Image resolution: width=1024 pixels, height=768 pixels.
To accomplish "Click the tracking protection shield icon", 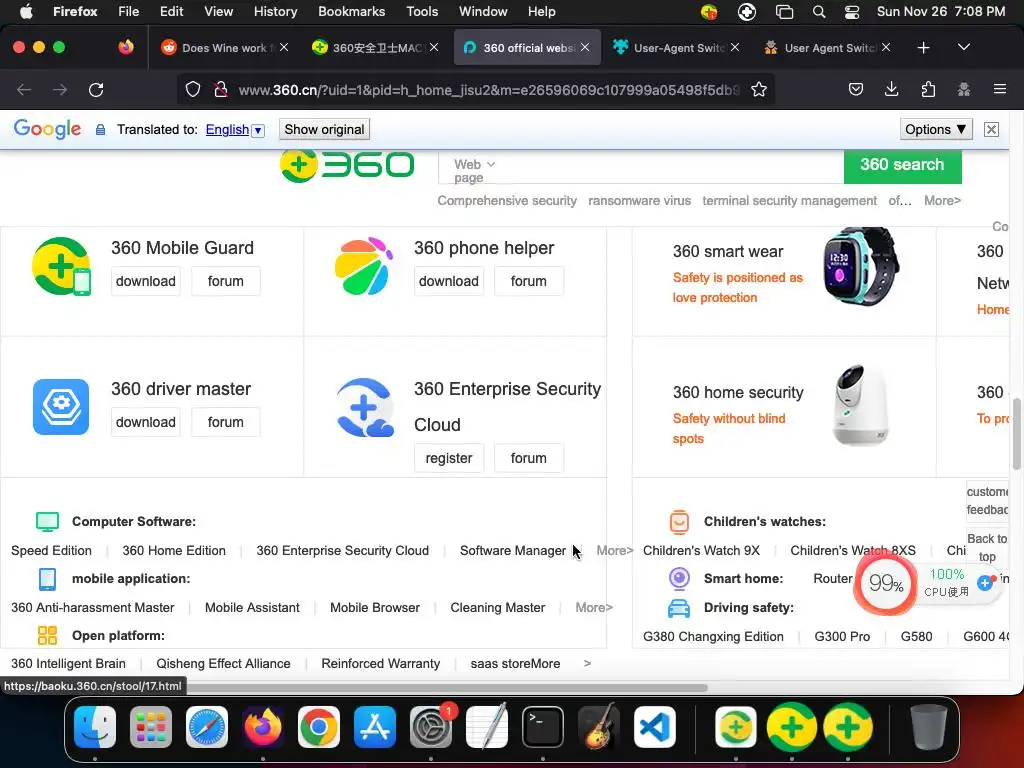I will pos(193,89).
